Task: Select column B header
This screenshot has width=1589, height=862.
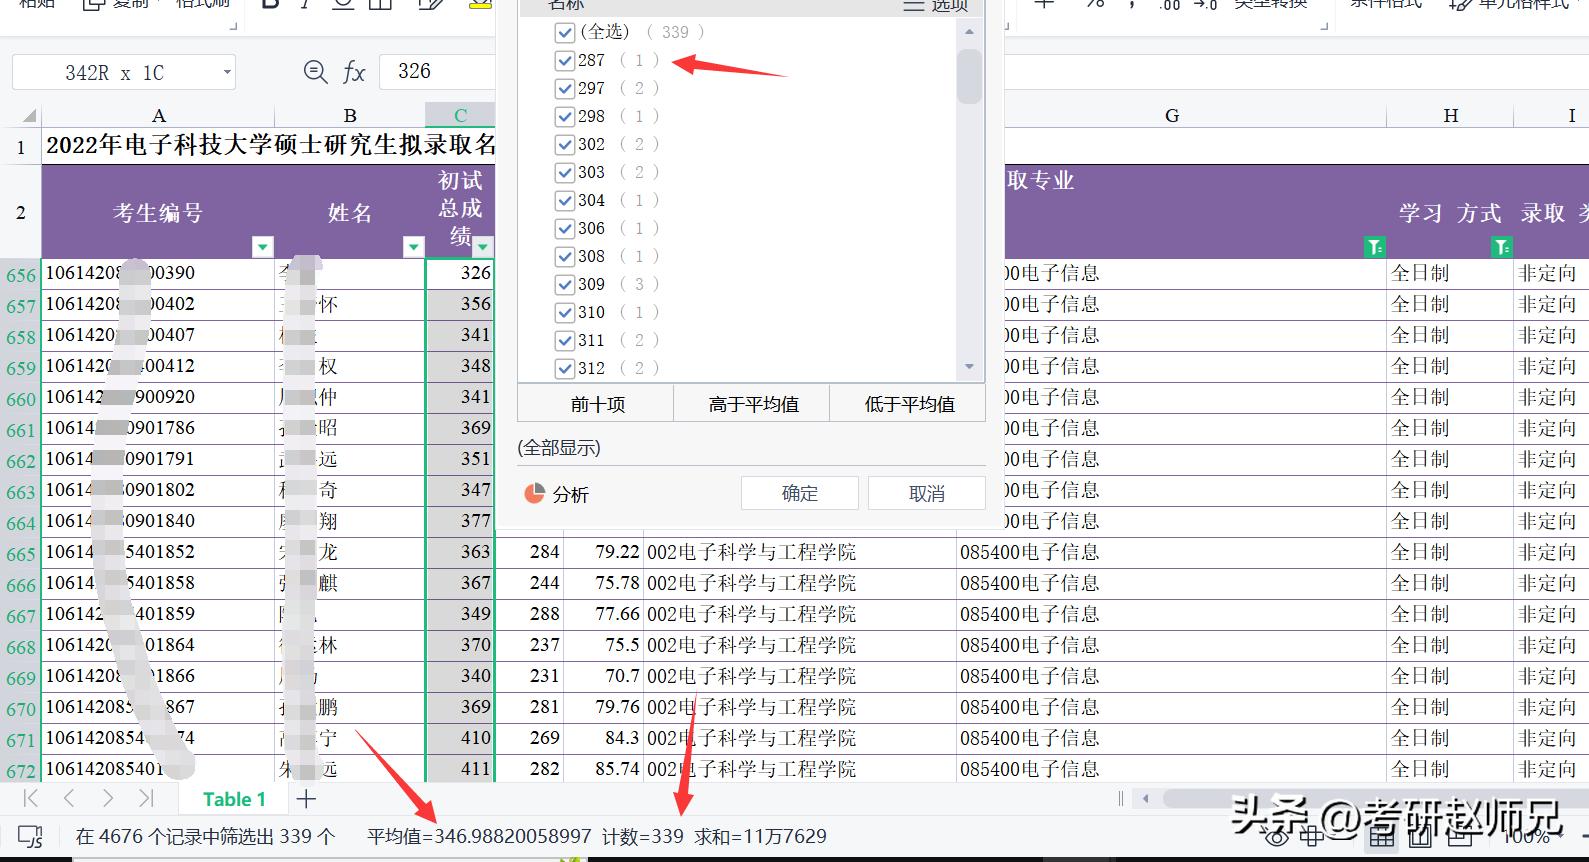Action: click(x=350, y=115)
